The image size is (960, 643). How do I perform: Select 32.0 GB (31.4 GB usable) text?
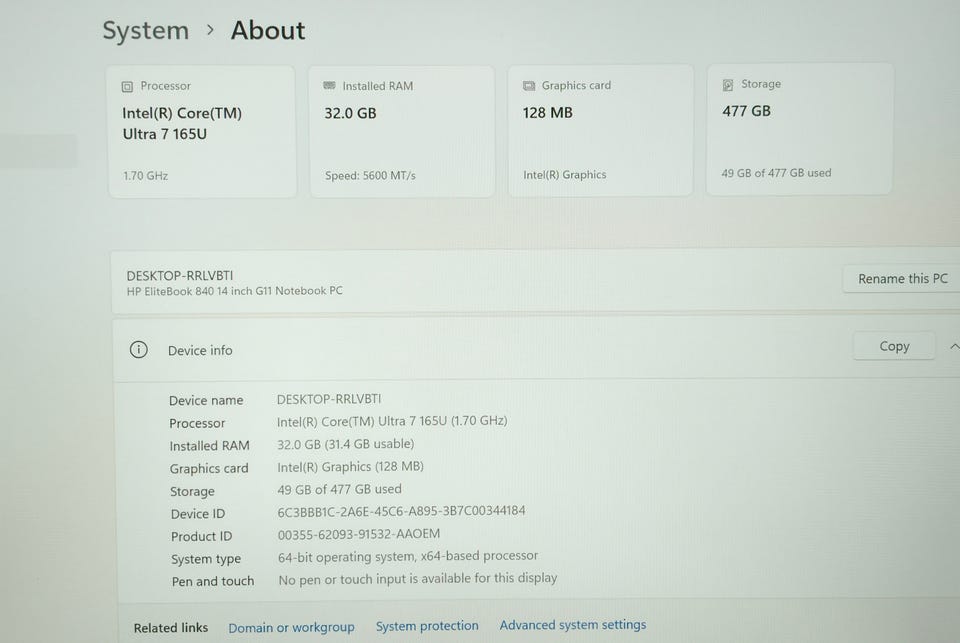(x=345, y=444)
